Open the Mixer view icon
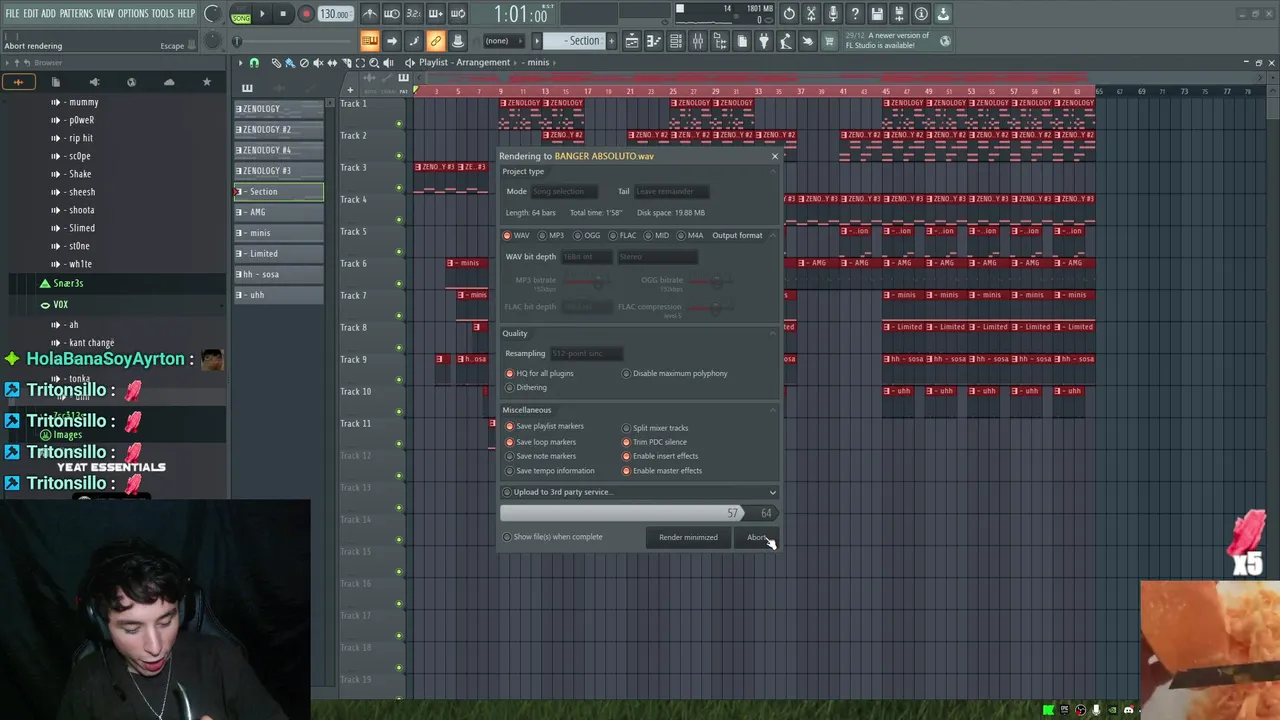Viewport: 1280px width, 720px height. coord(697,41)
